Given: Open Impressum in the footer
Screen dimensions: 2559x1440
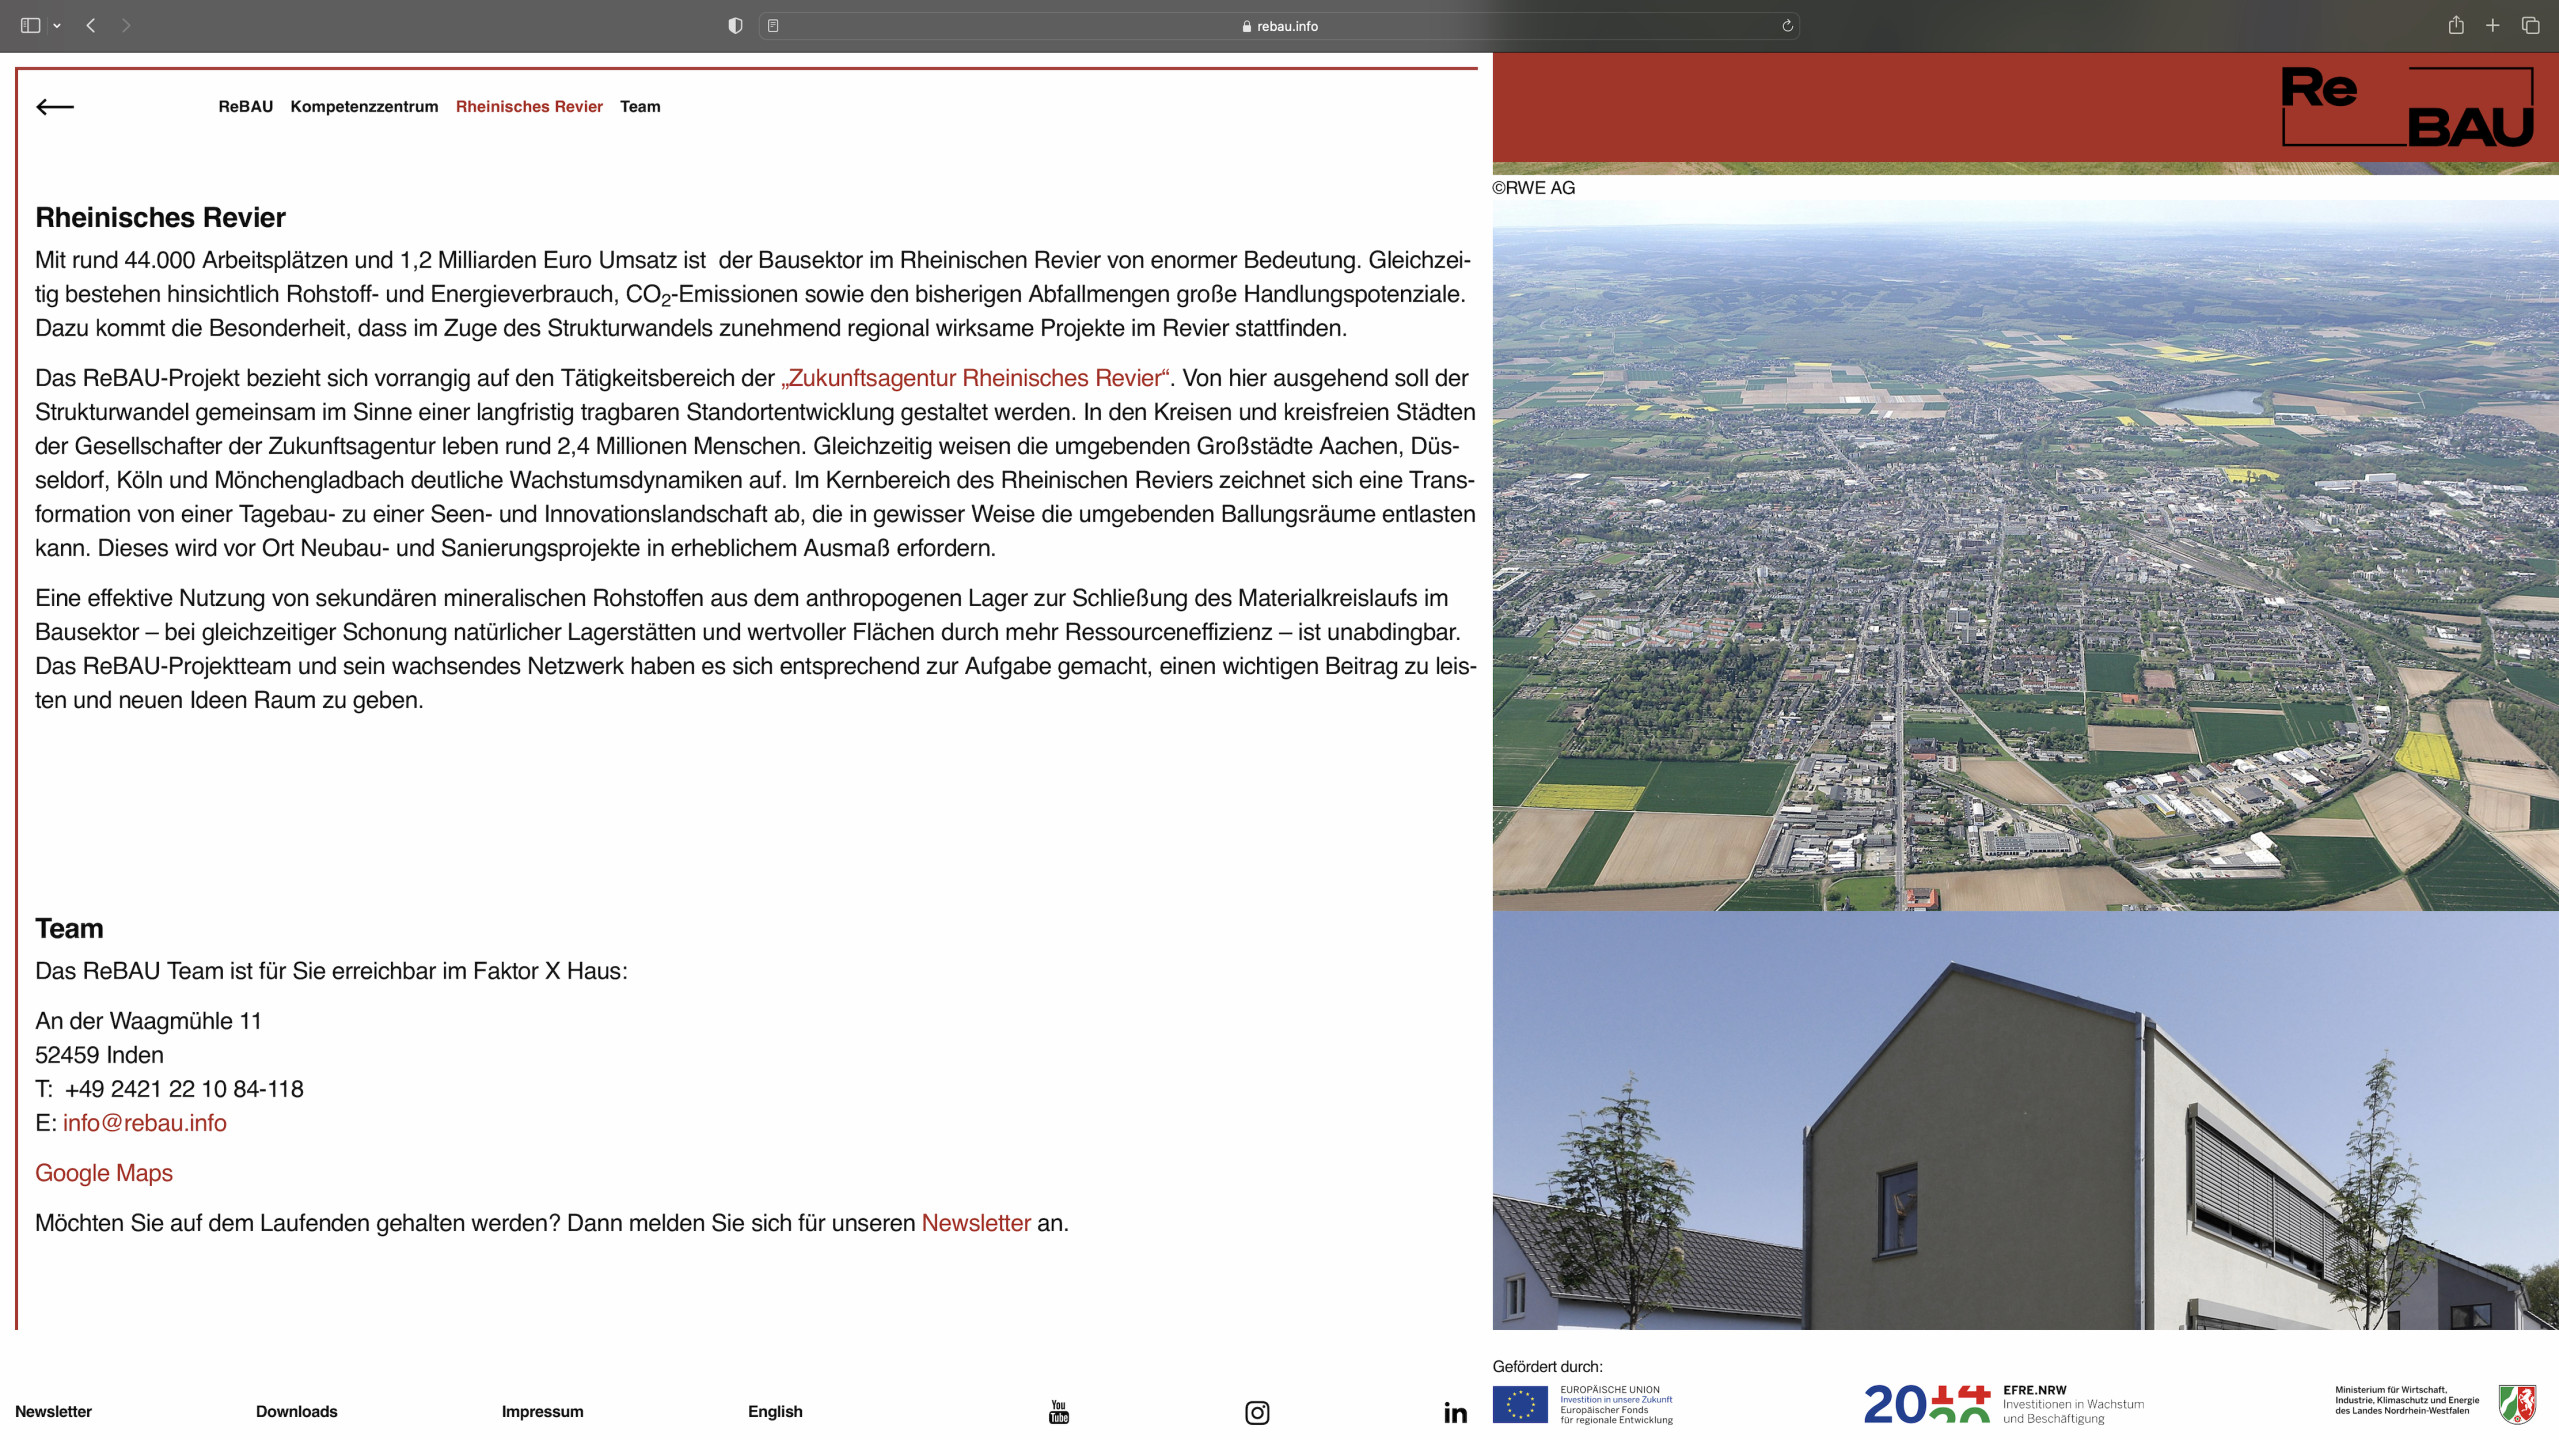Looking at the screenshot, I should click(542, 1412).
